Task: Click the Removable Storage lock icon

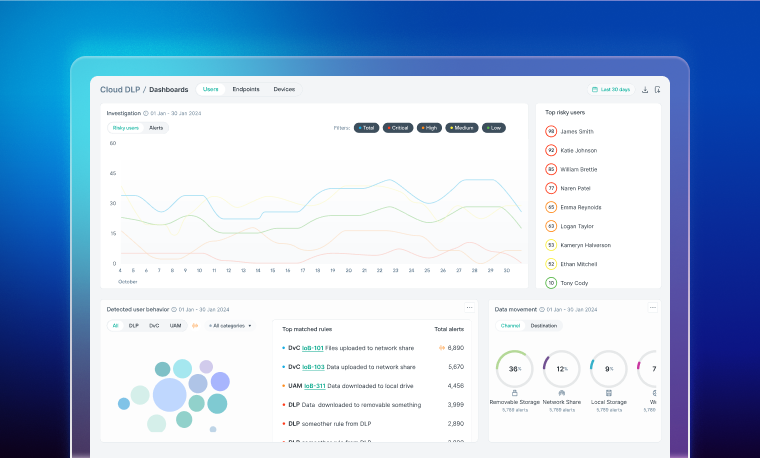Action: click(515, 393)
